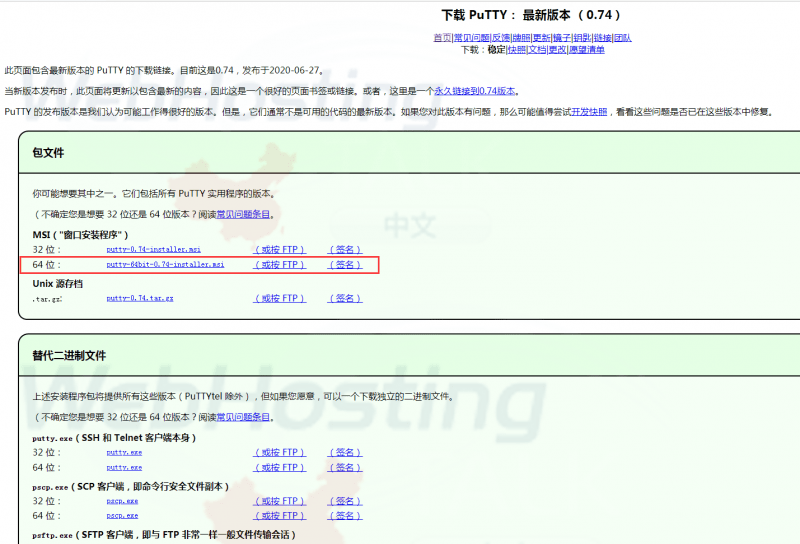800x544 pixels.
Task: Select the Unix 源存档 subheading
Action: click(58, 284)
